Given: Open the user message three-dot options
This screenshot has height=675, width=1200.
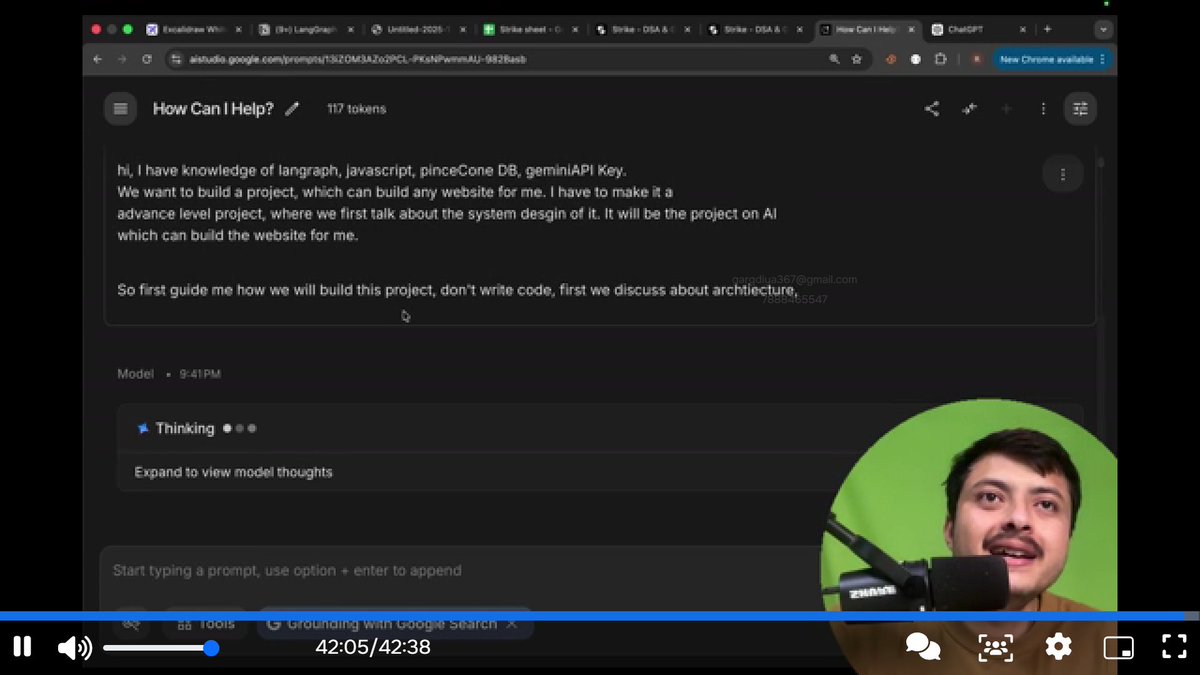Looking at the screenshot, I should coord(1062,174).
